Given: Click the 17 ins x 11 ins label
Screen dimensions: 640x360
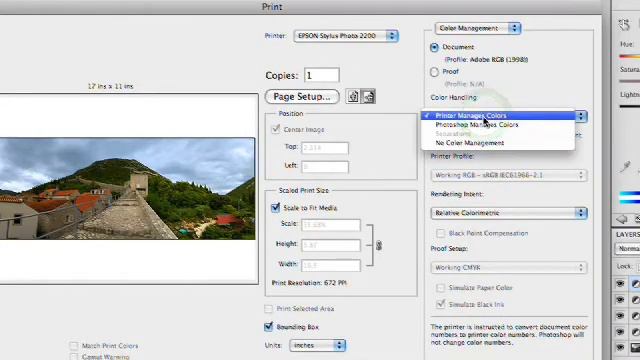Looking at the screenshot, I should click(111, 86).
